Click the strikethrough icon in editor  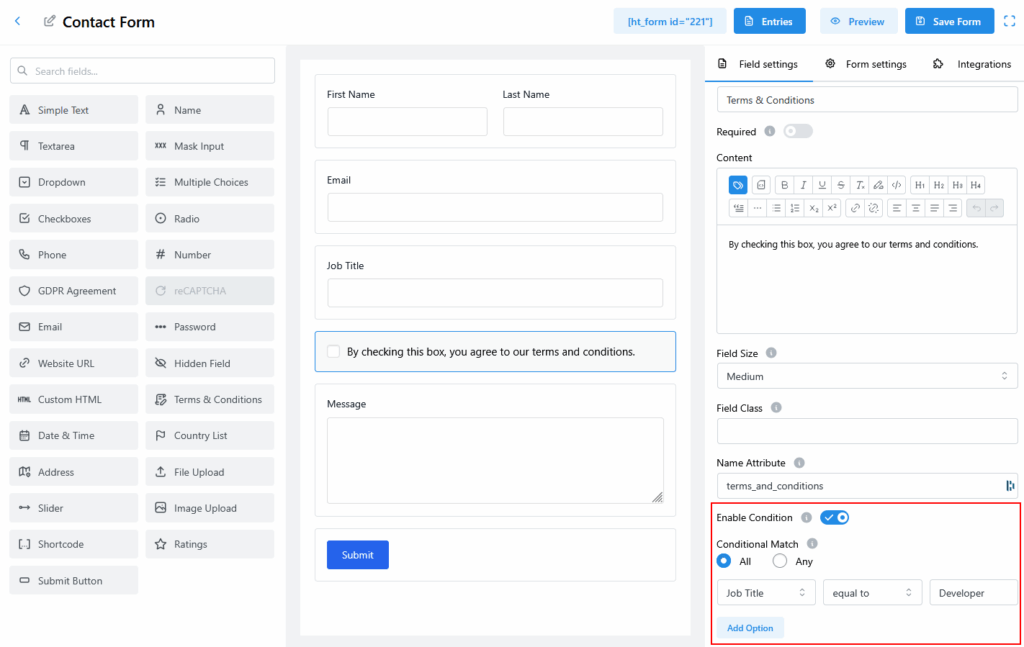coord(840,185)
